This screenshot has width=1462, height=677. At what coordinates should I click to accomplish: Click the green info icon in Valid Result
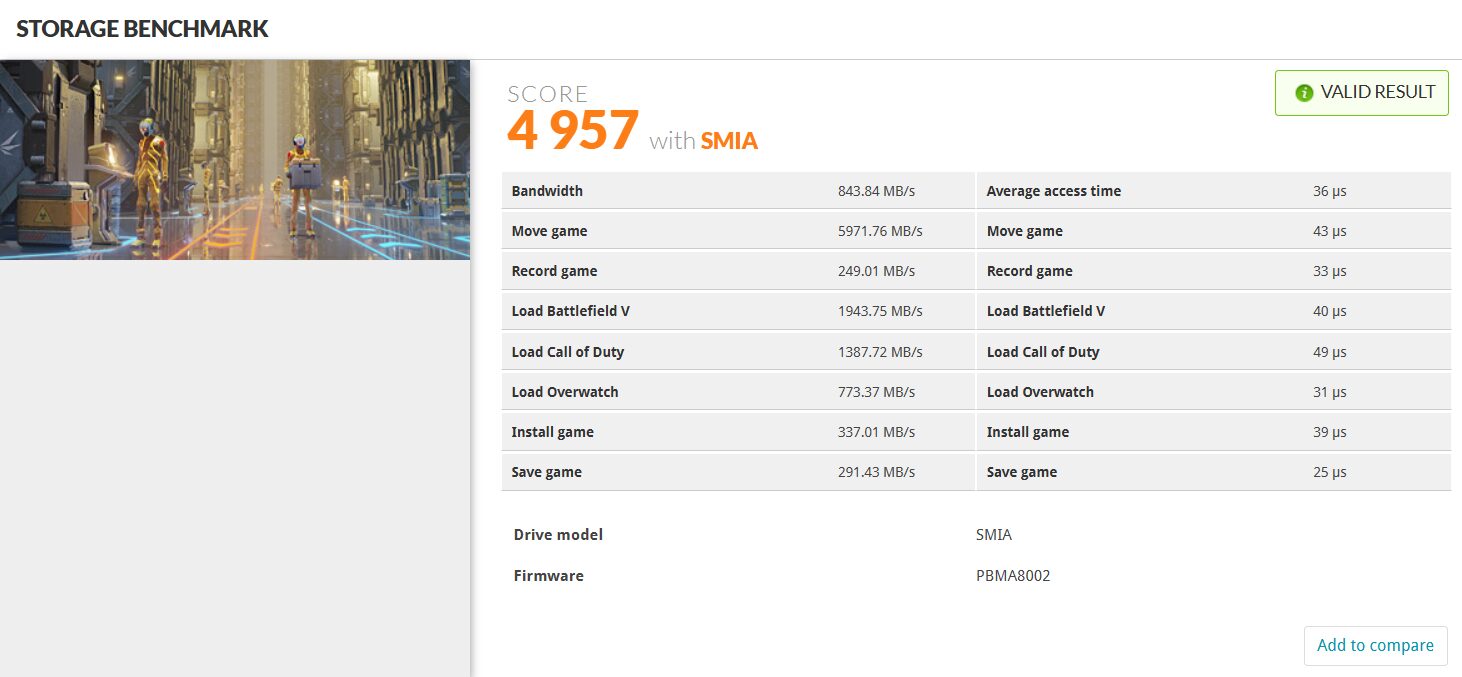point(1303,93)
